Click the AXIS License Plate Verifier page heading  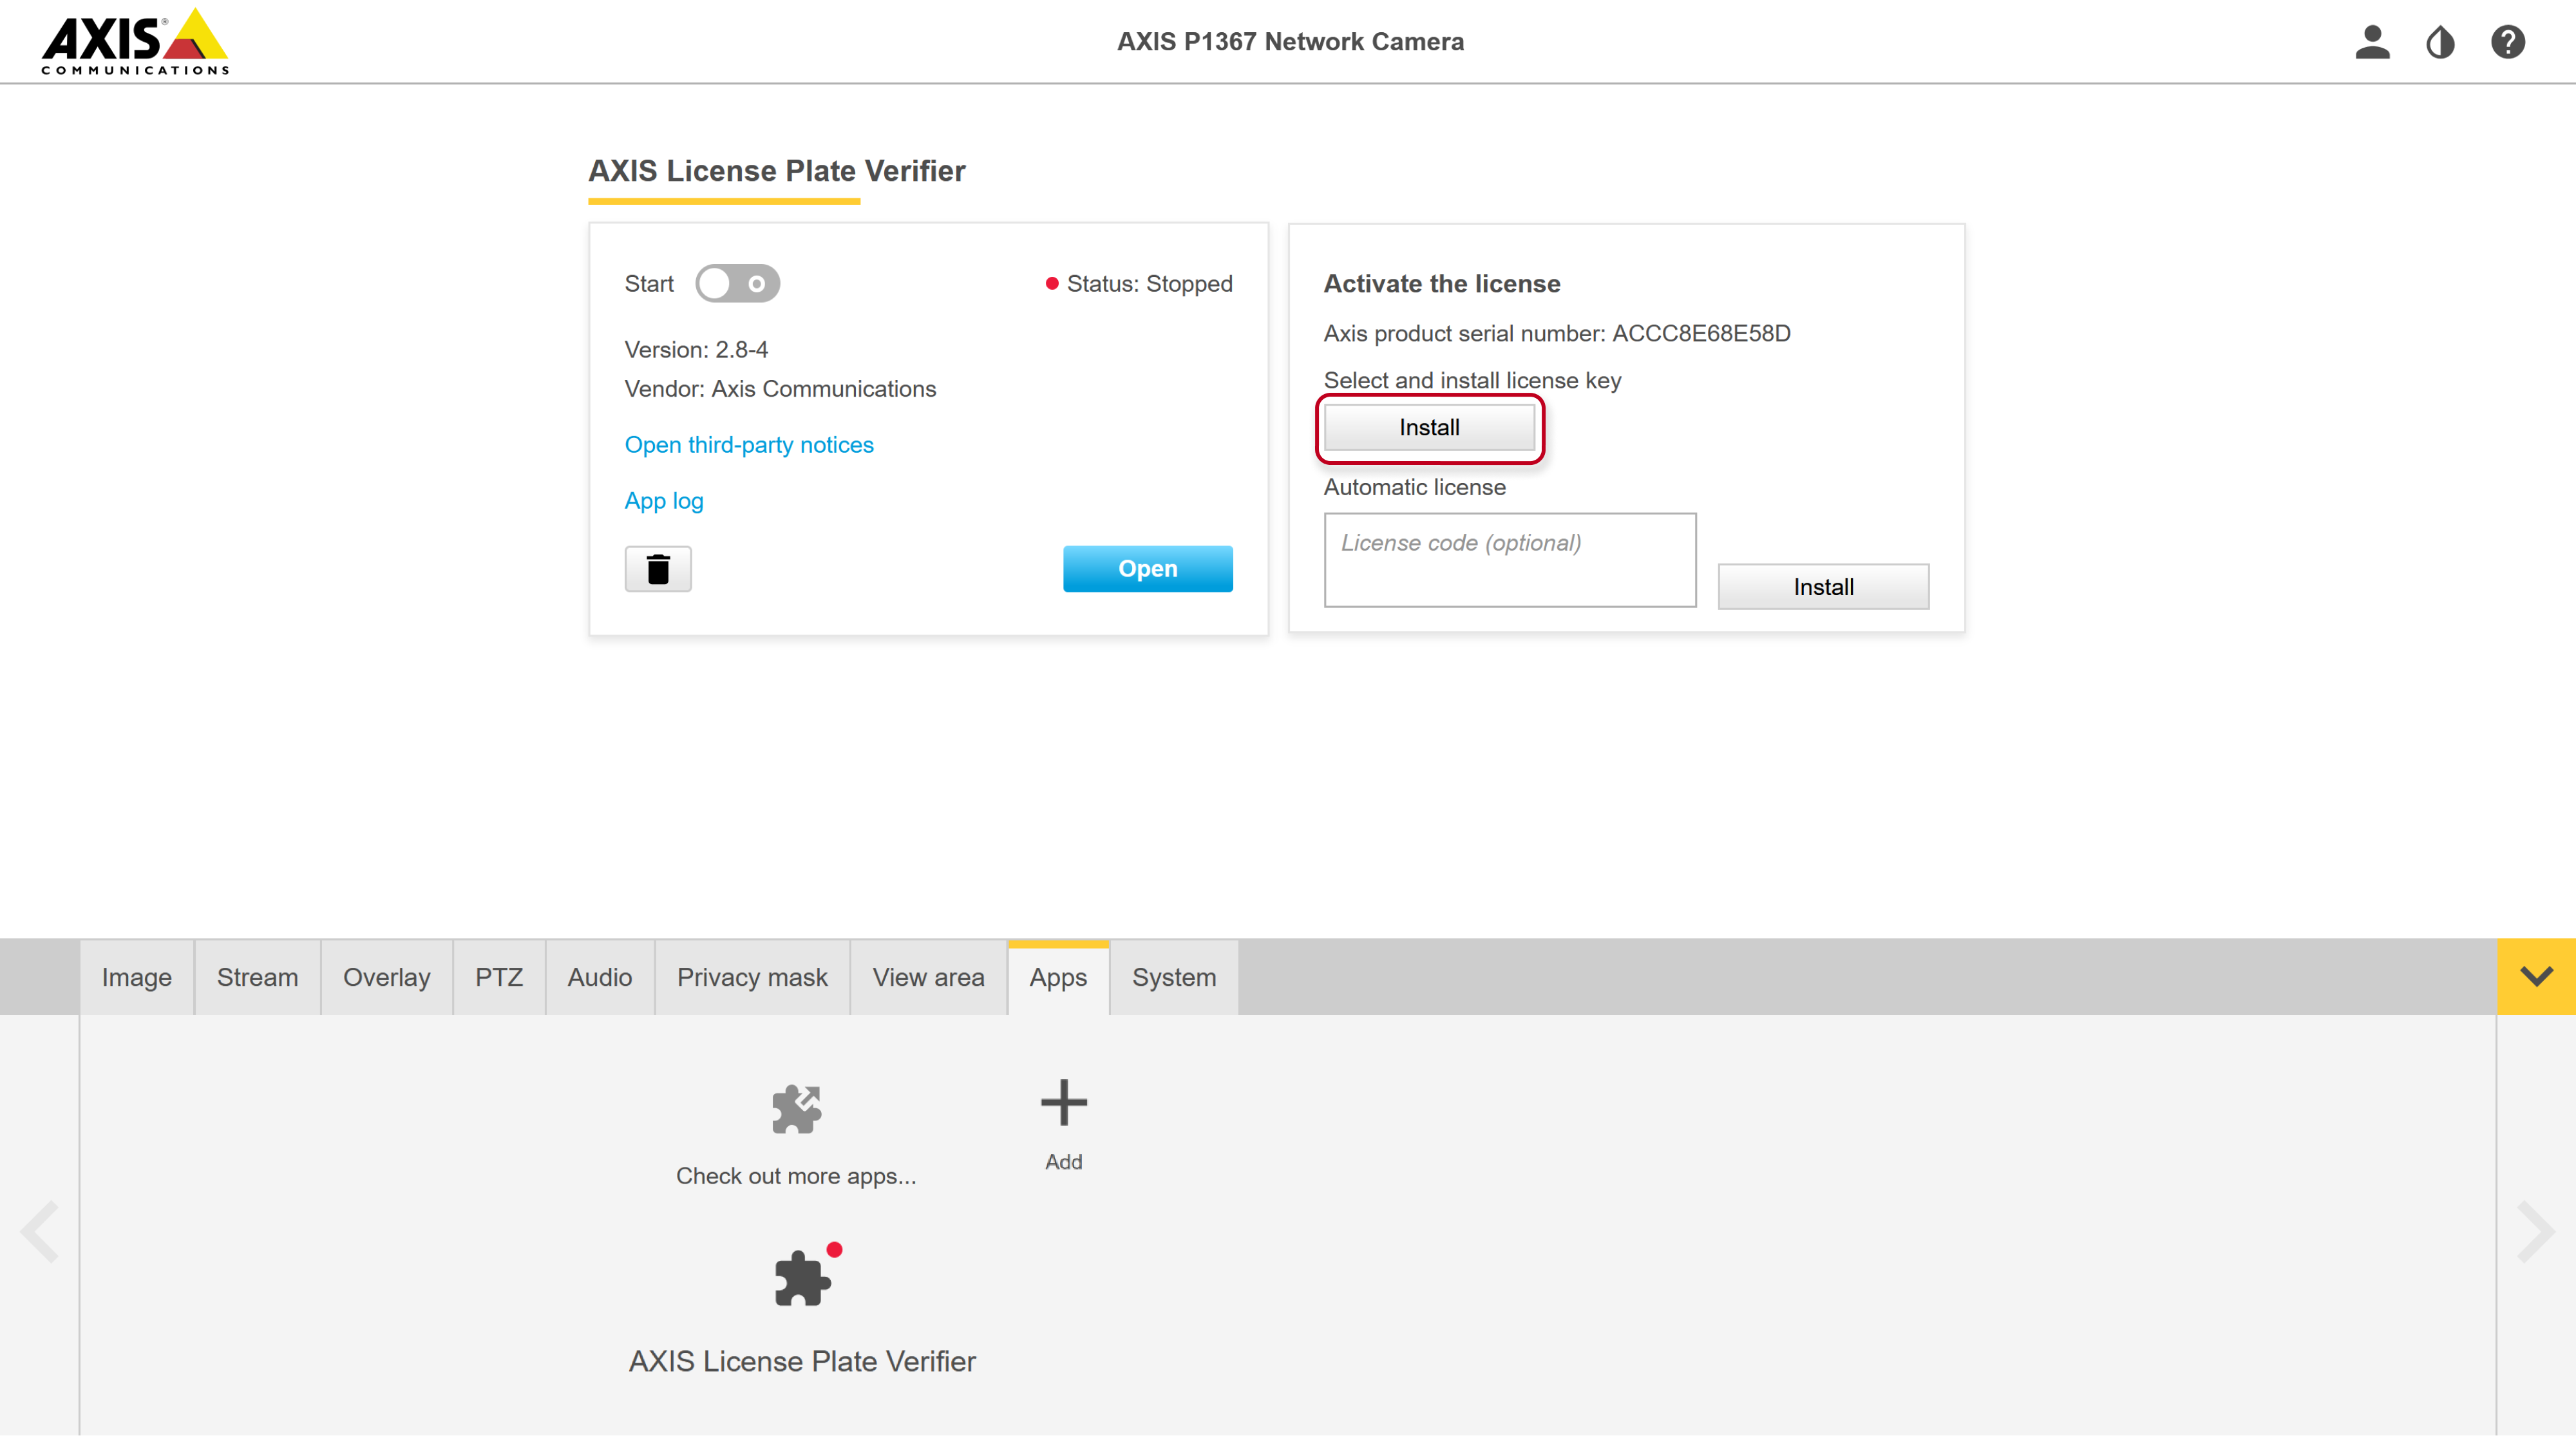pyautogui.click(x=777, y=171)
